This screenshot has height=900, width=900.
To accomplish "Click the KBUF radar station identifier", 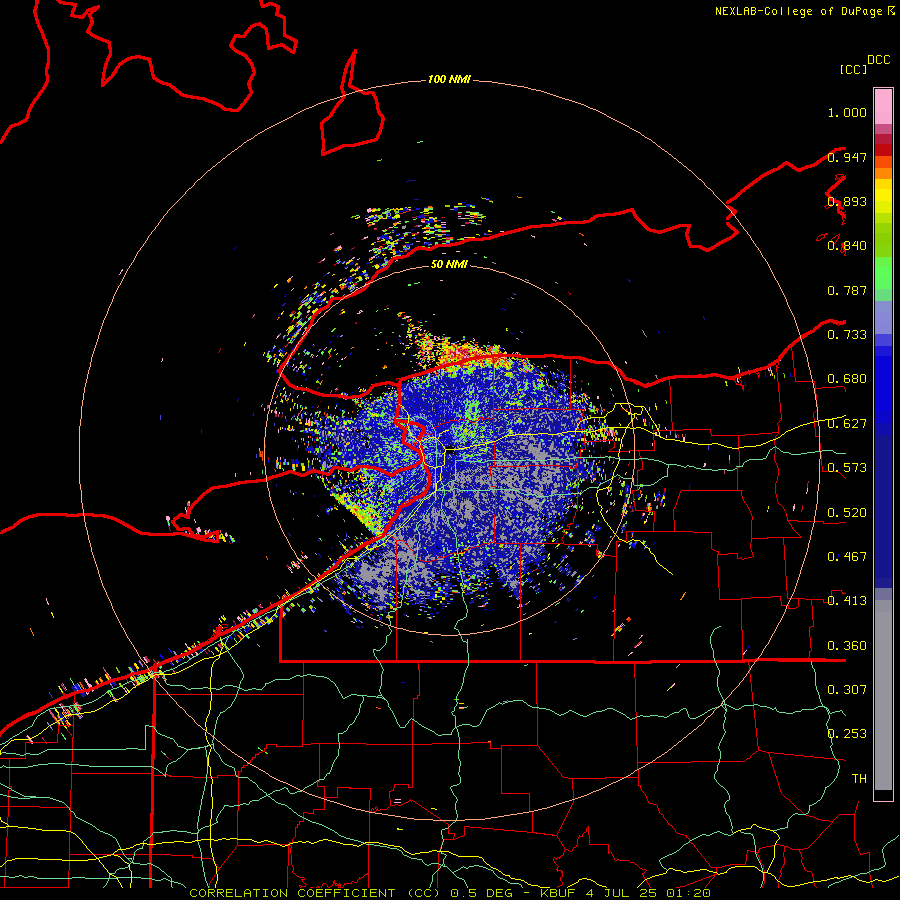I will point(557,893).
